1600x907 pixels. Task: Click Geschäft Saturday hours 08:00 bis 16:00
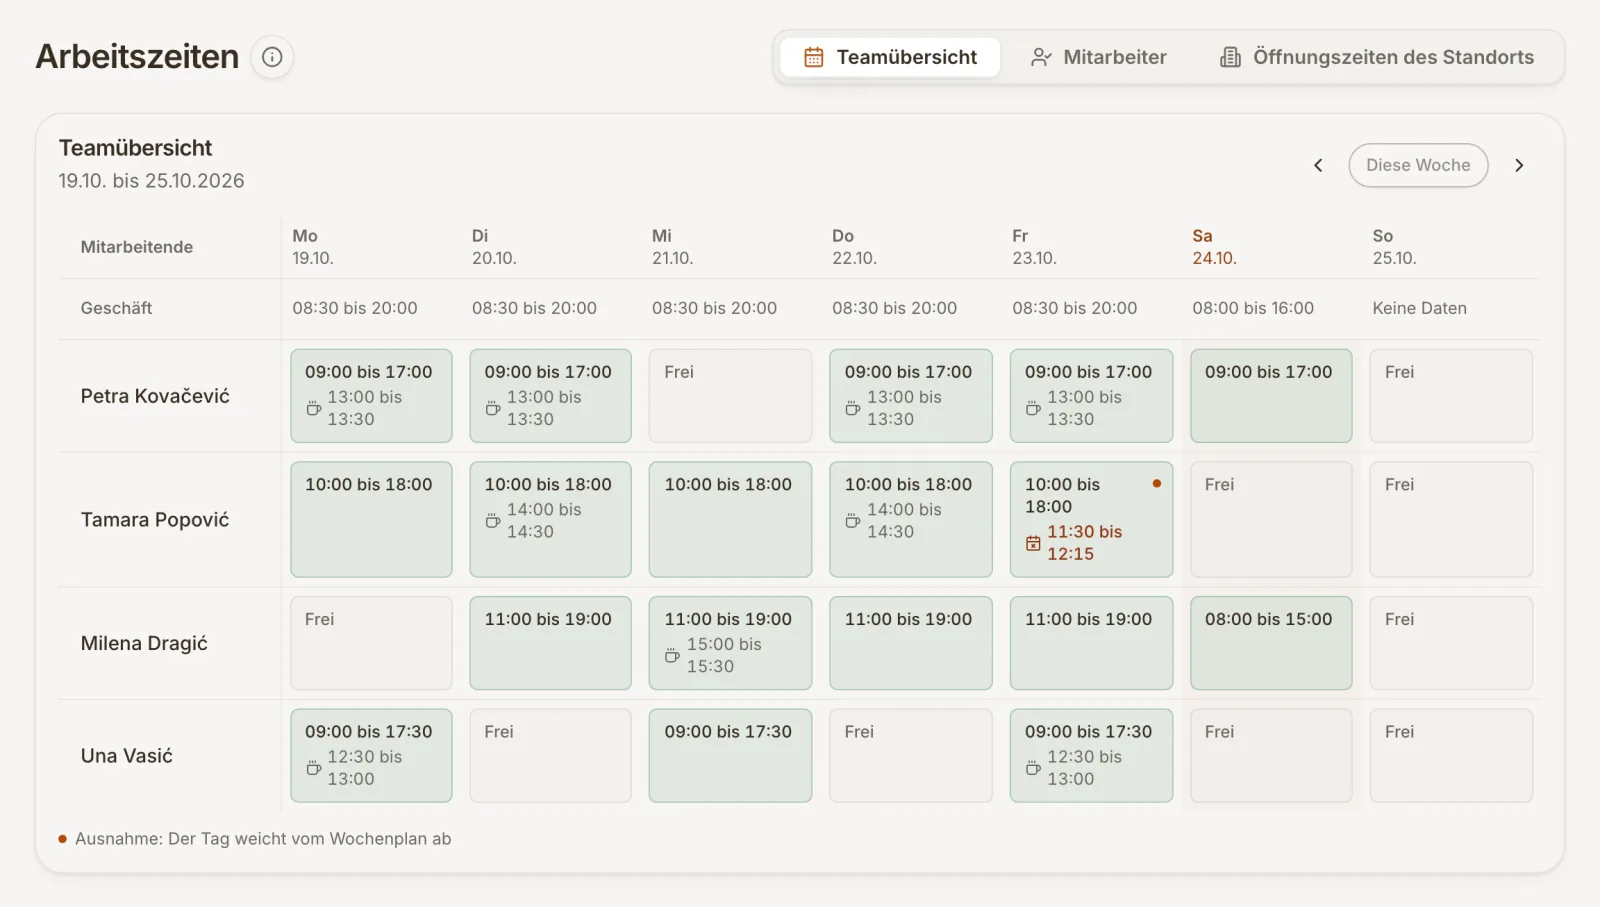click(x=1253, y=308)
